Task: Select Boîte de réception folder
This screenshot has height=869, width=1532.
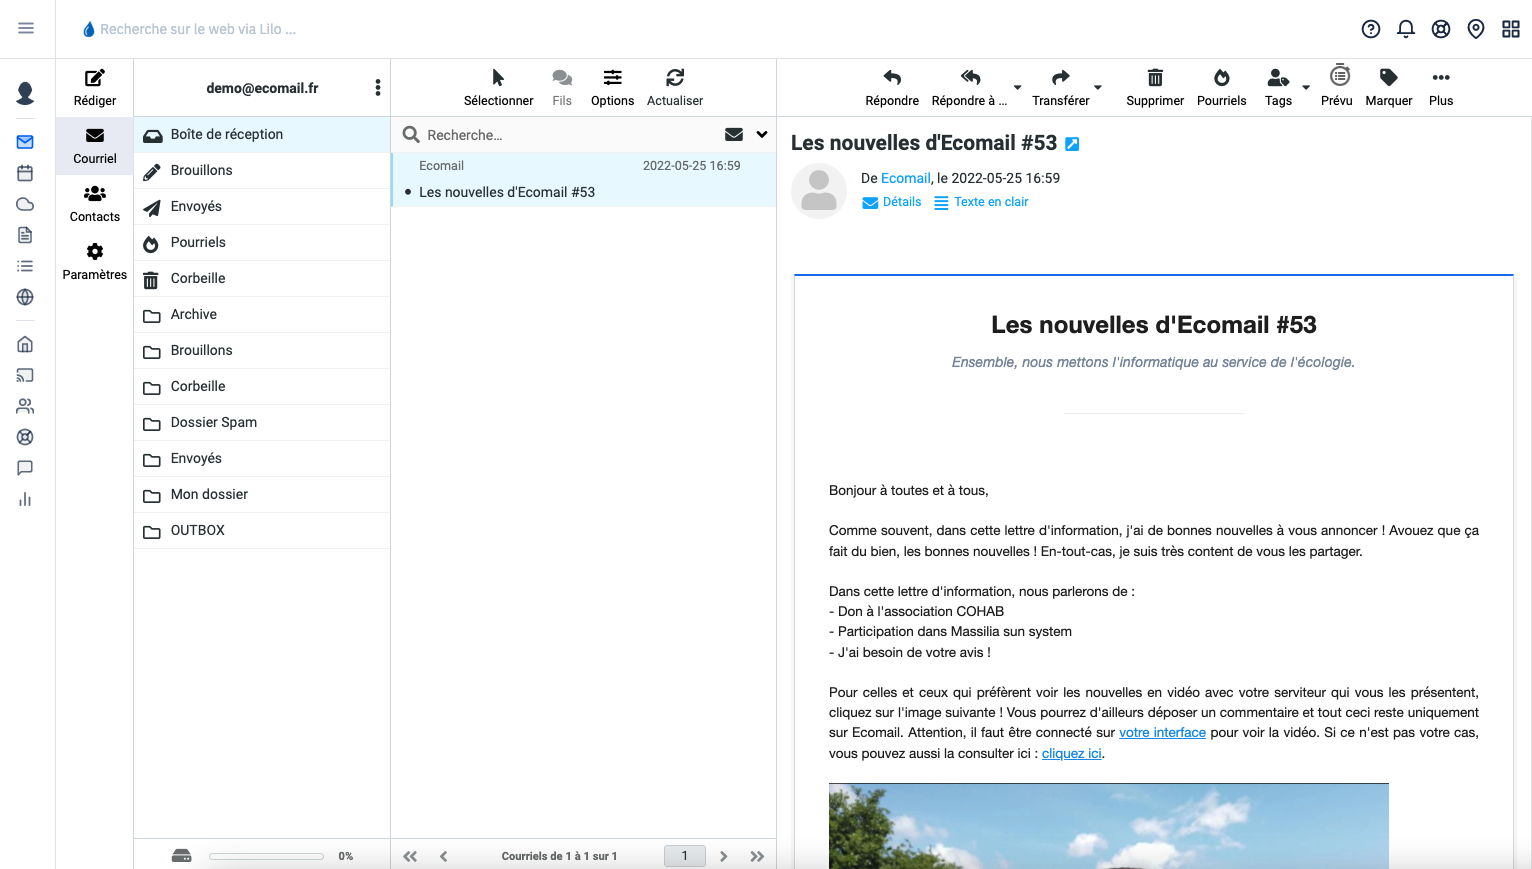Action: coord(262,135)
